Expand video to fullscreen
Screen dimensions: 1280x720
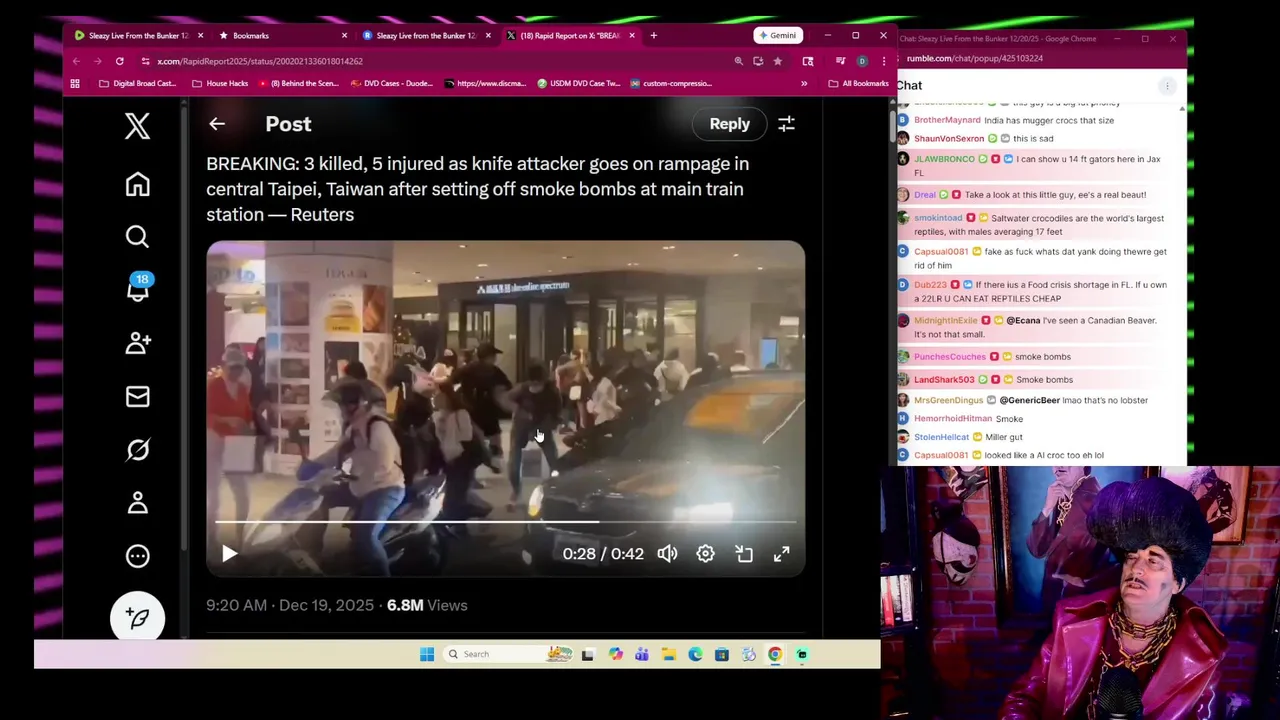click(x=781, y=553)
